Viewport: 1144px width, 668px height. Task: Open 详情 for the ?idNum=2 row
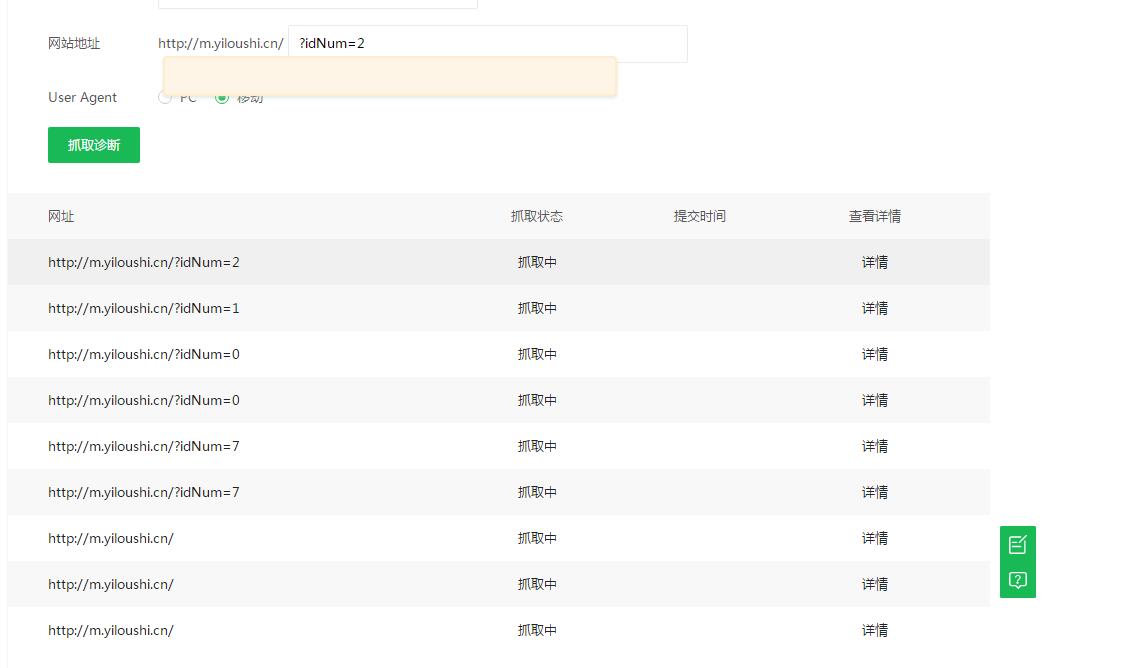[x=874, y=263]
